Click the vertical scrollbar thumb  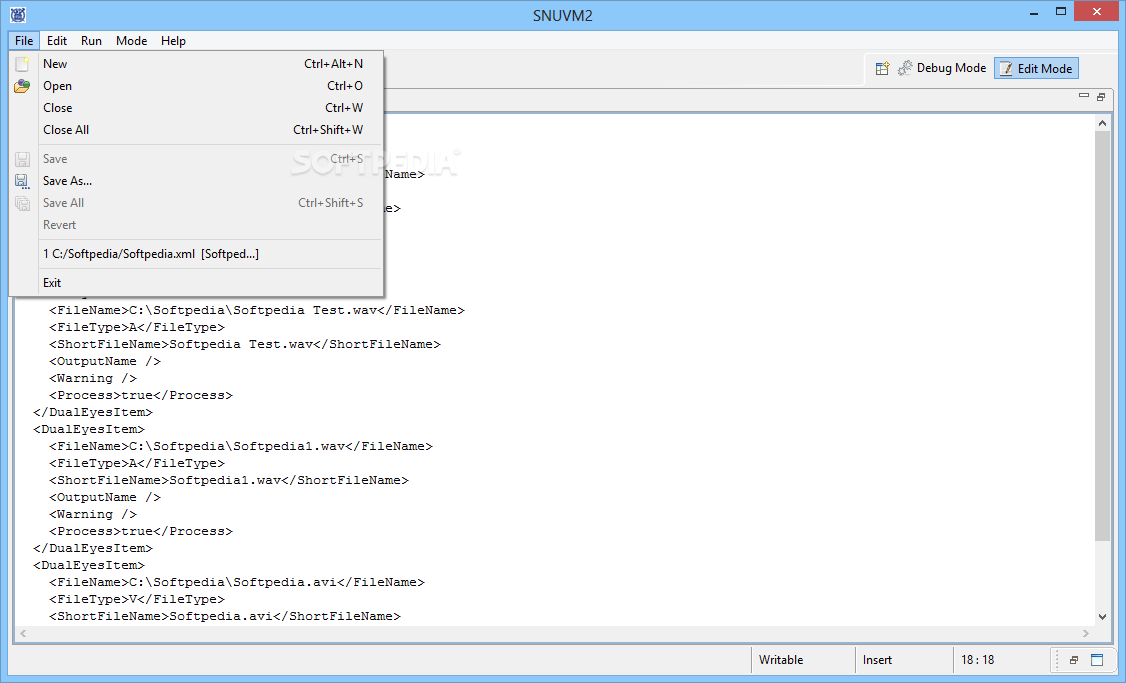(x=1102, y=336)
